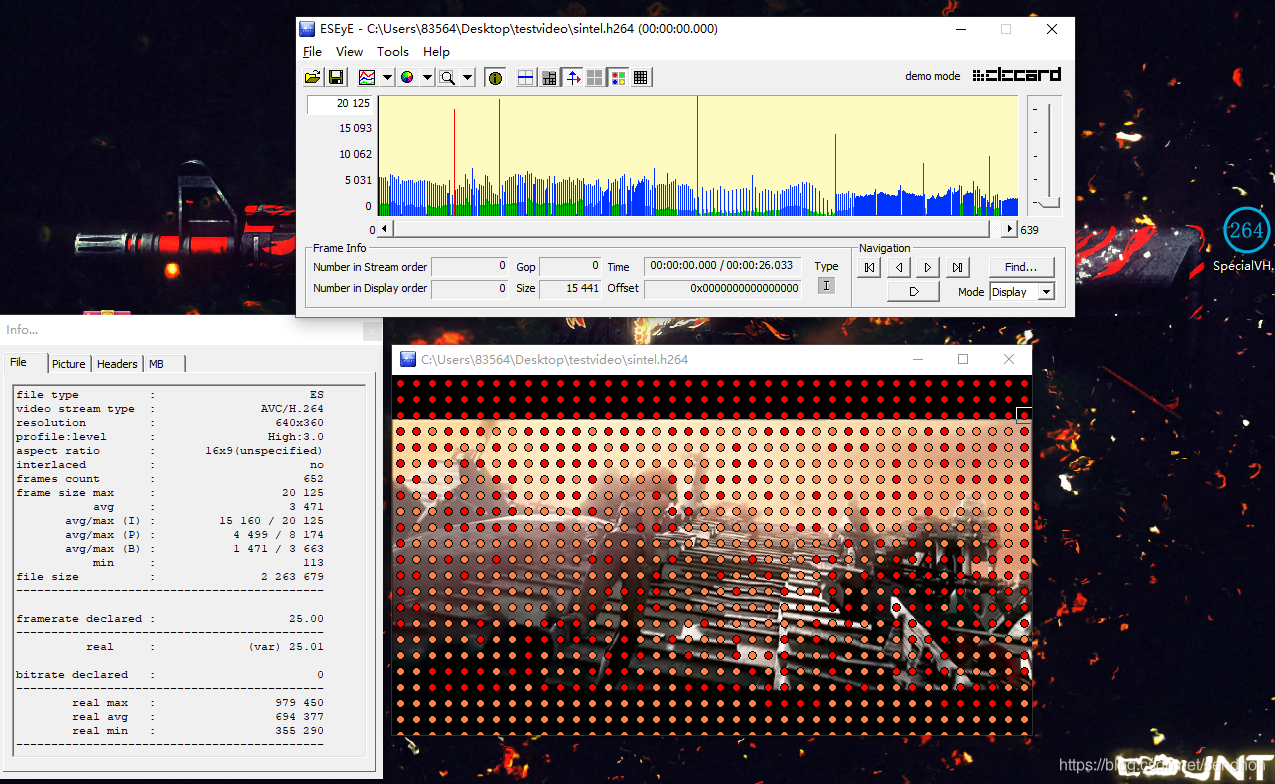Toggle the macroblock partition icon

549,77
